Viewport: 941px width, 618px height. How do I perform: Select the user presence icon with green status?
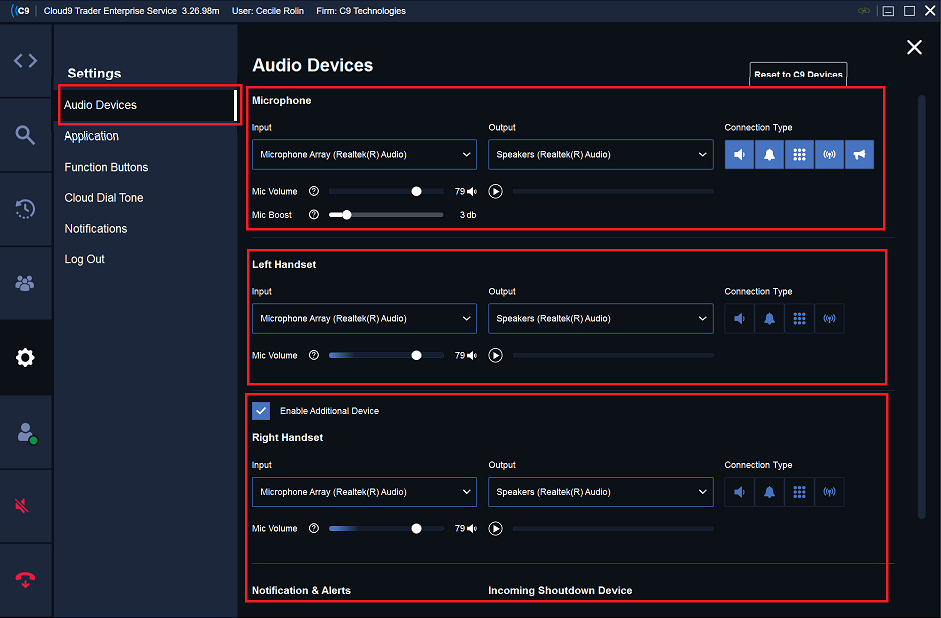click(x=25, y=431)
